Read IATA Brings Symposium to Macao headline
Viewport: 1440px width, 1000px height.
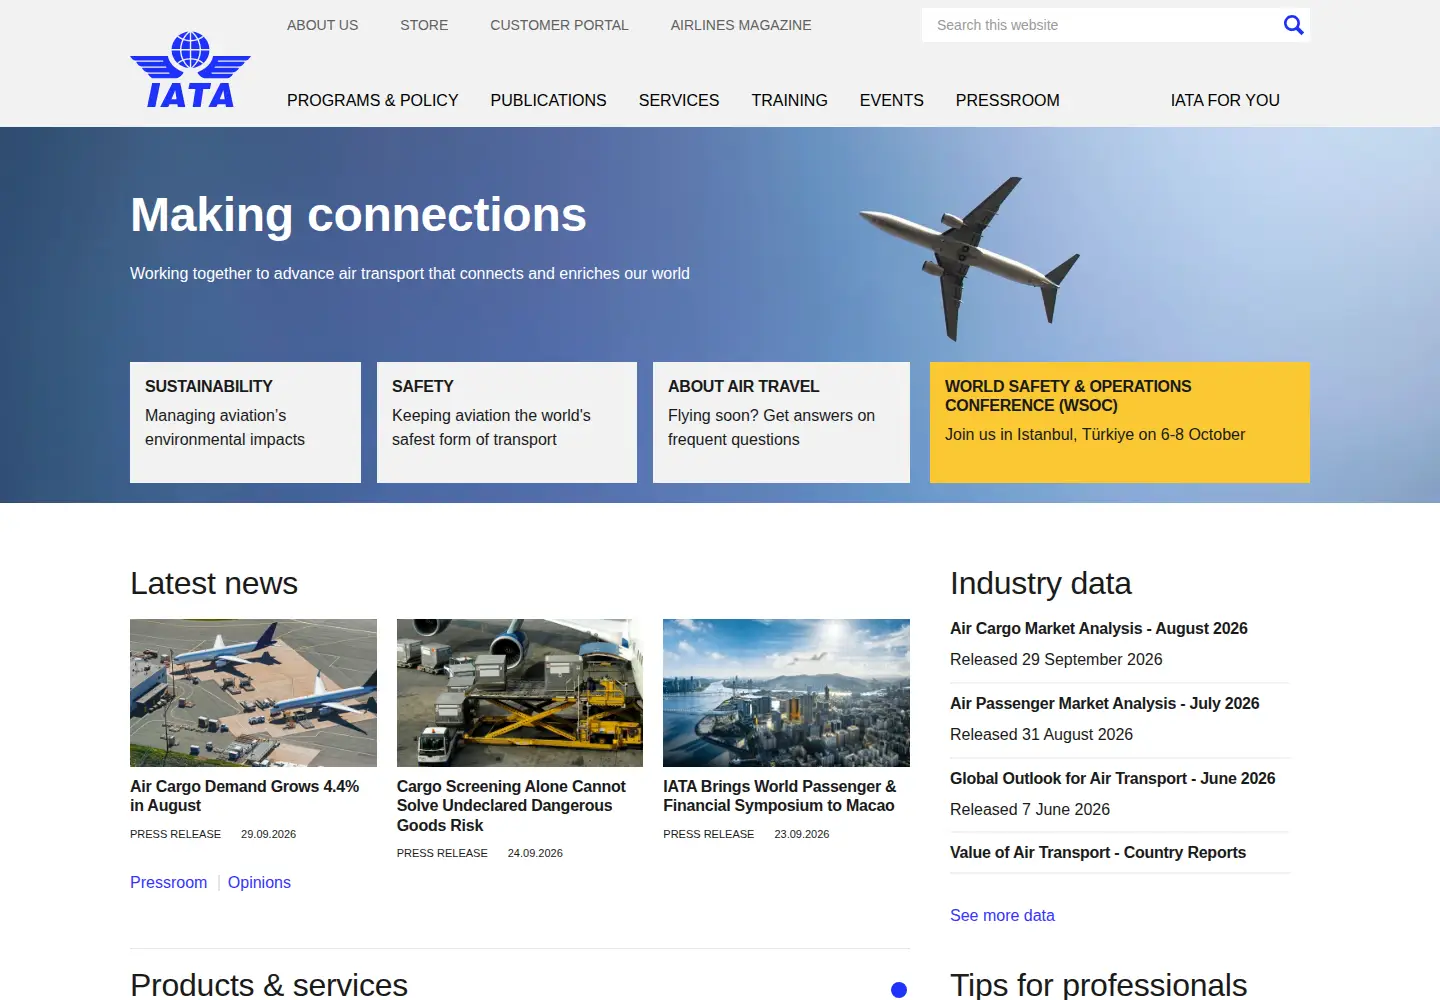(780, 796)
